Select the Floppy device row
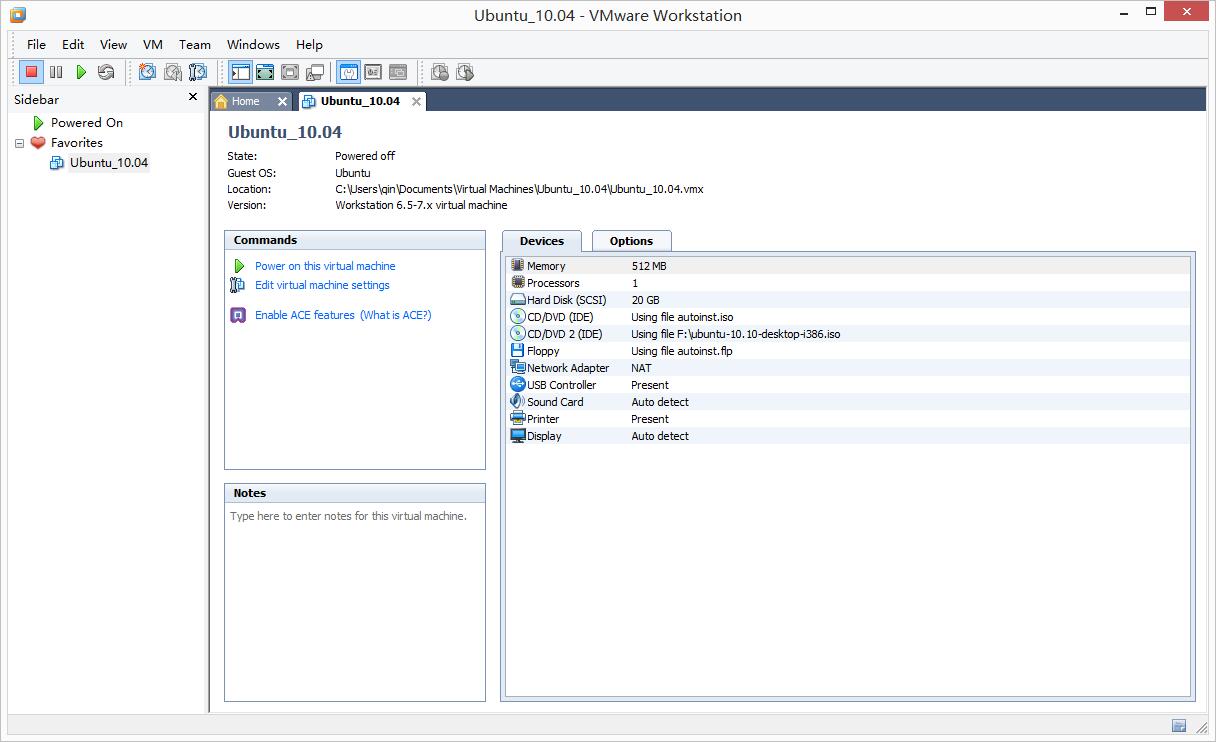 point(849,351)
